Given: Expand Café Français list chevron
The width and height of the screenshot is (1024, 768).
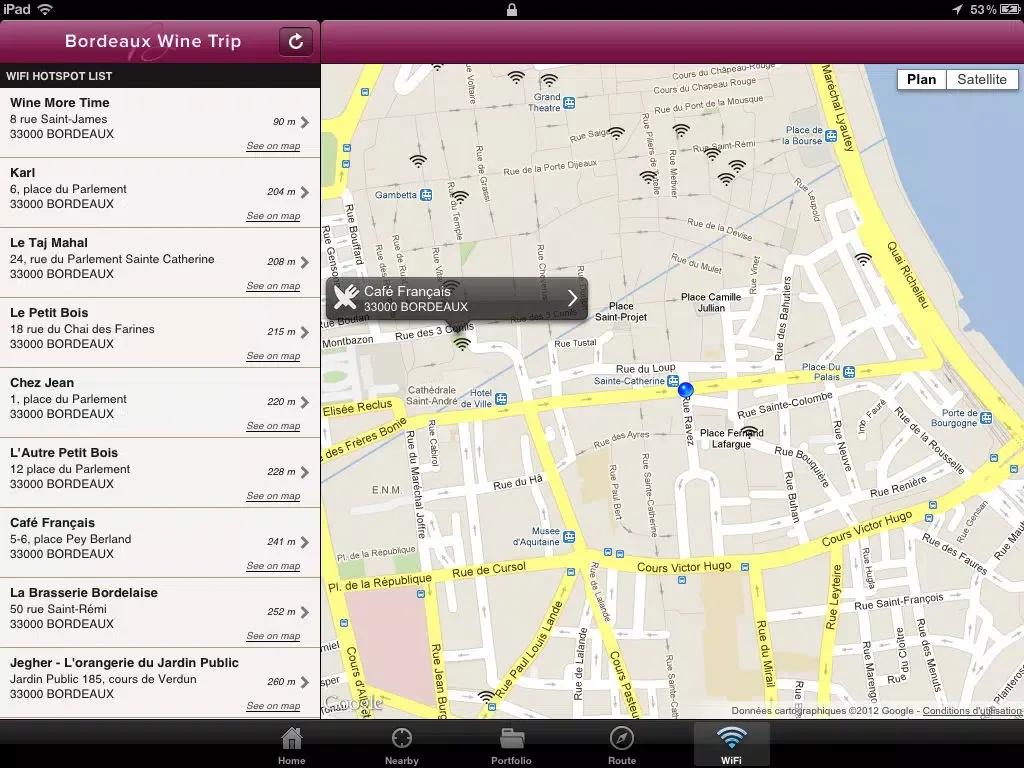Looking at the screenshot, I should [305, 541].
